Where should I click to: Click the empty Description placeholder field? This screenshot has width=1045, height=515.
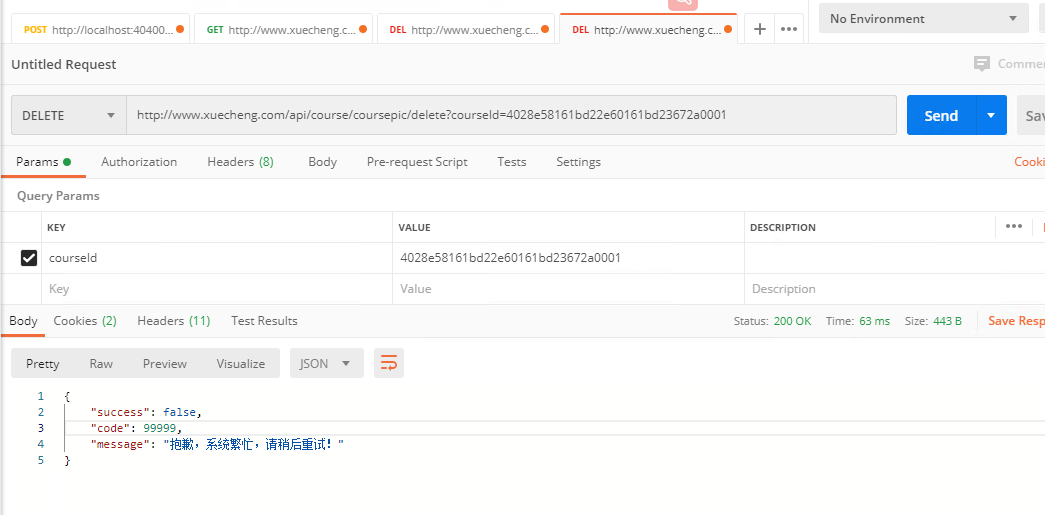click(894, 289)
